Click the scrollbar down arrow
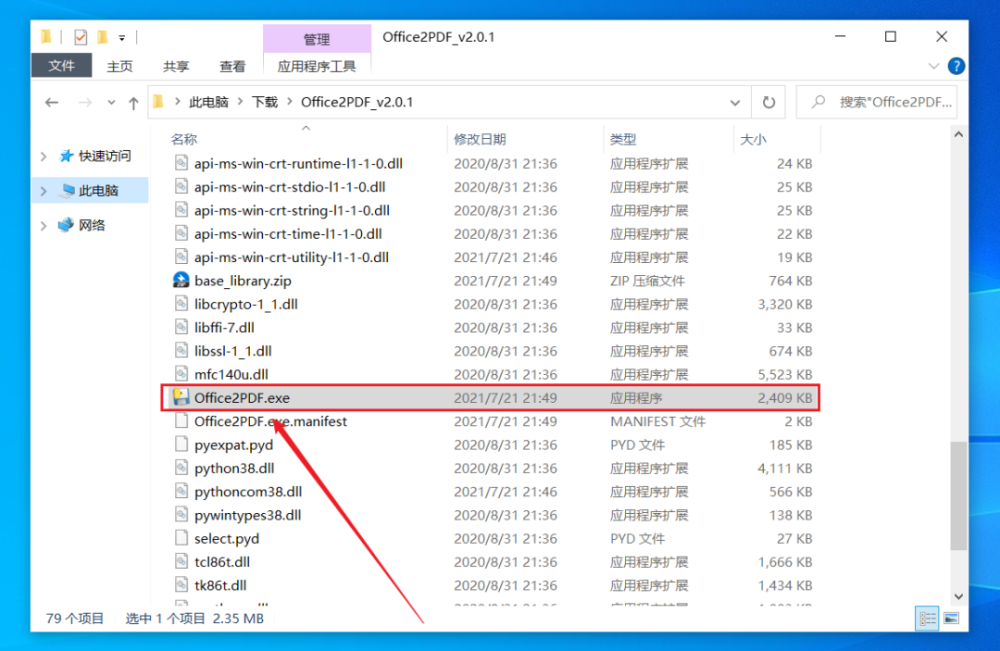This screenshot has width=1000, height=651. 959,596
